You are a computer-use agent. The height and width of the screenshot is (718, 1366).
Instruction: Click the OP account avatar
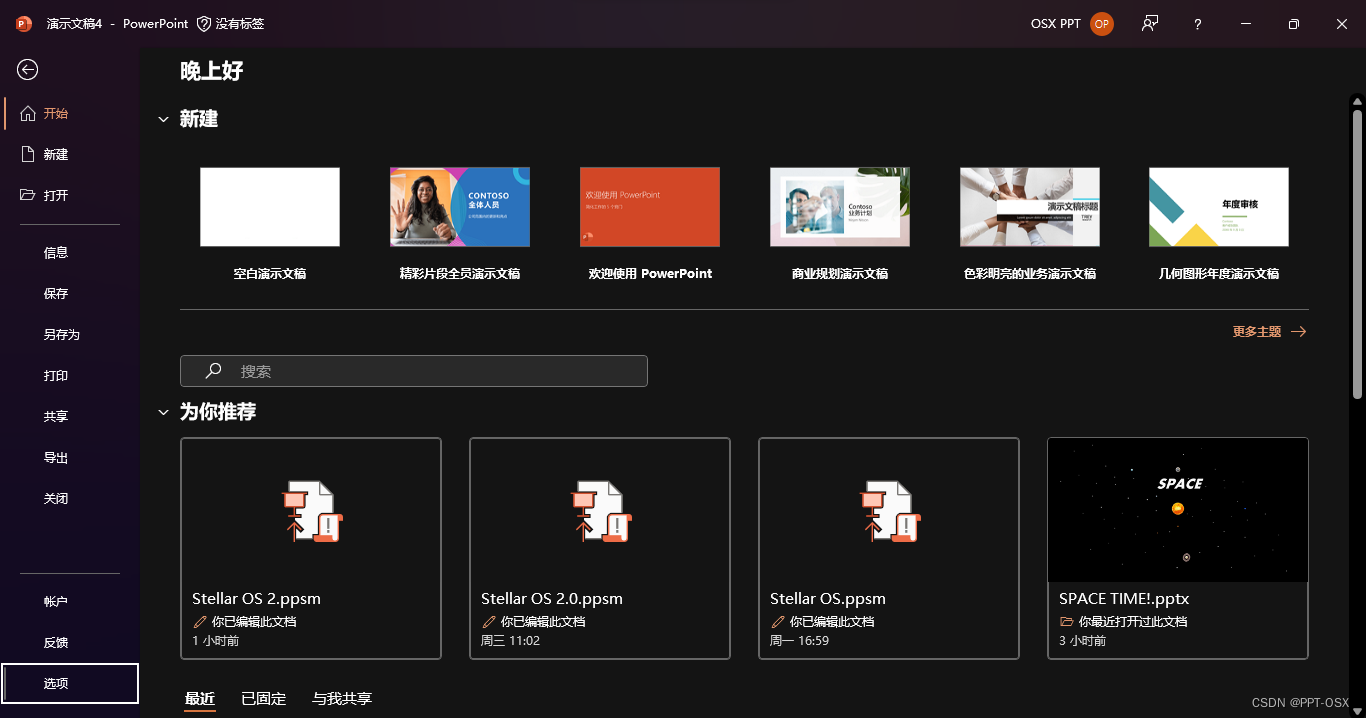[1102, 24]
